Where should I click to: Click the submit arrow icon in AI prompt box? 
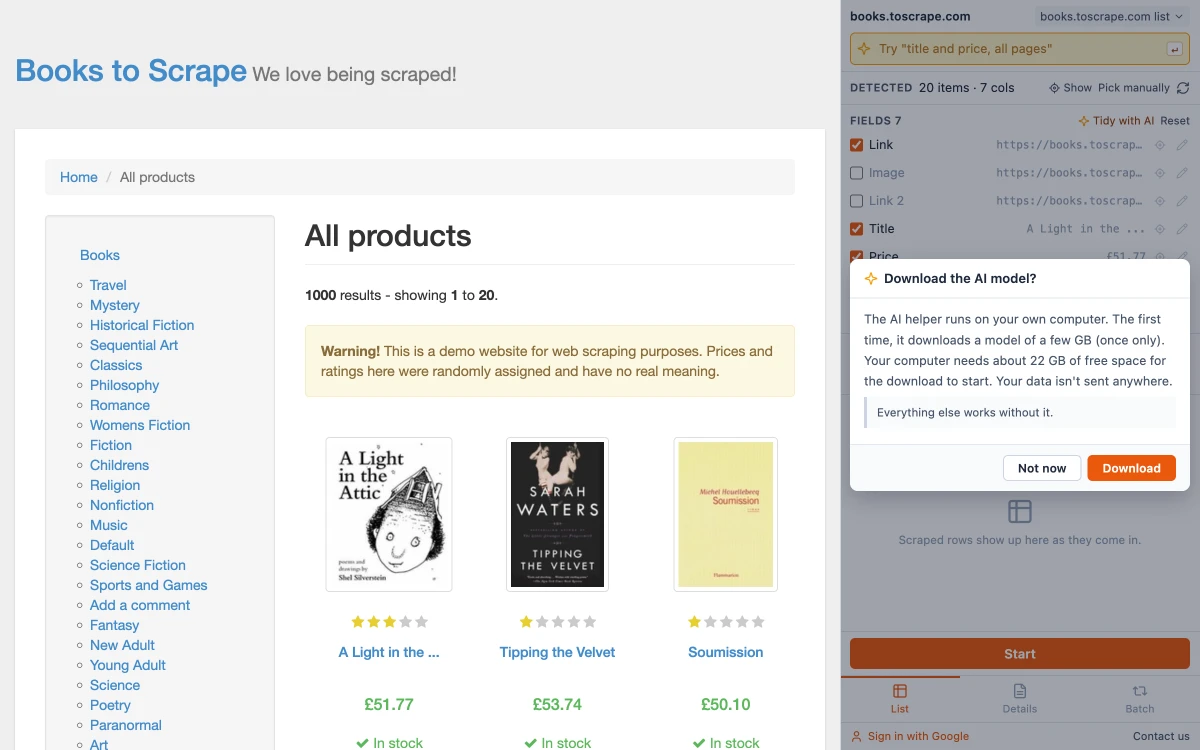coord(1174,49)
